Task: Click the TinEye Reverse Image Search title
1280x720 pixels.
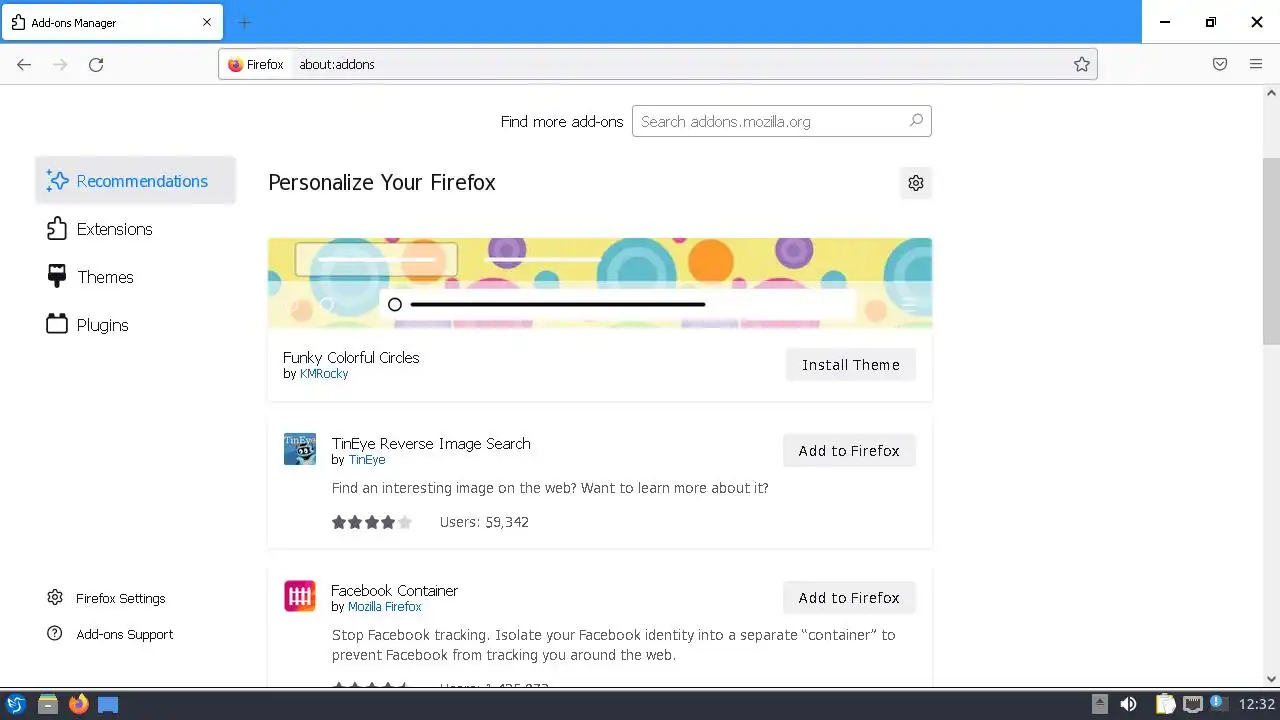Action: (431, 444)
